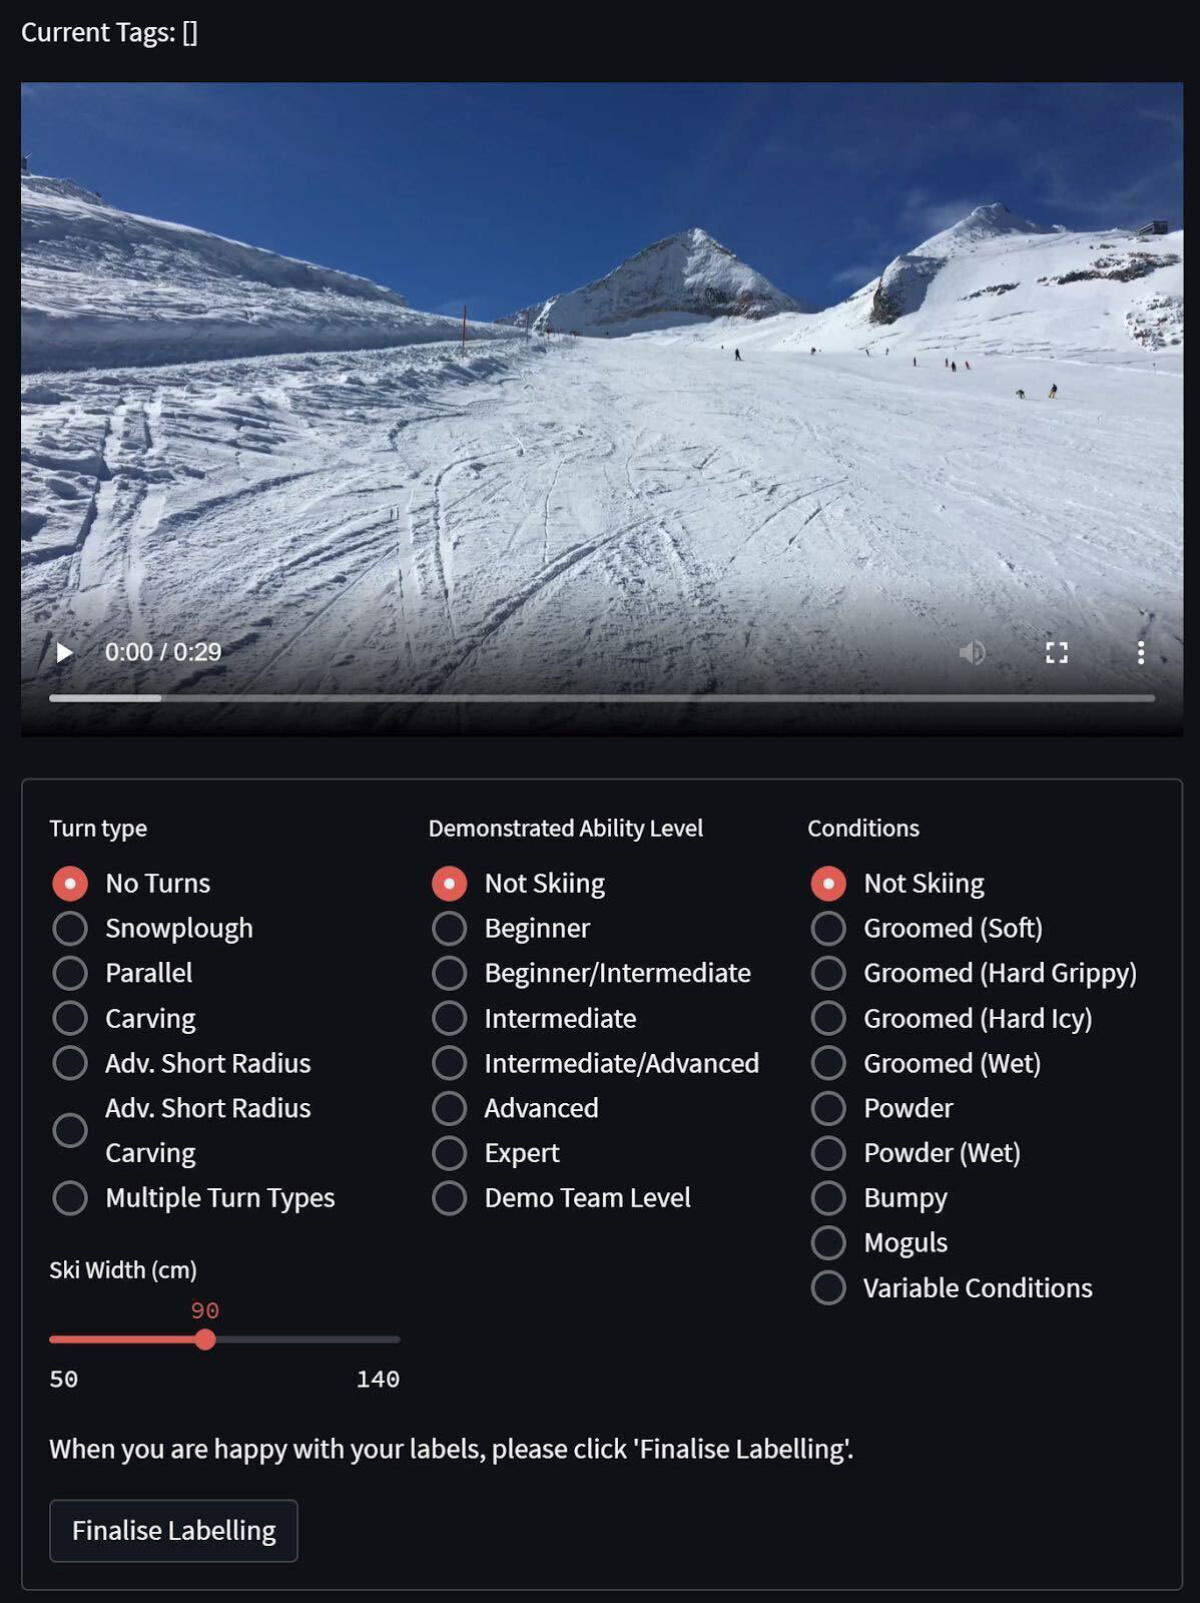1200x1603 pixels.
Task: Select the Parallel turn type
Action: click(x=122, y=973)
